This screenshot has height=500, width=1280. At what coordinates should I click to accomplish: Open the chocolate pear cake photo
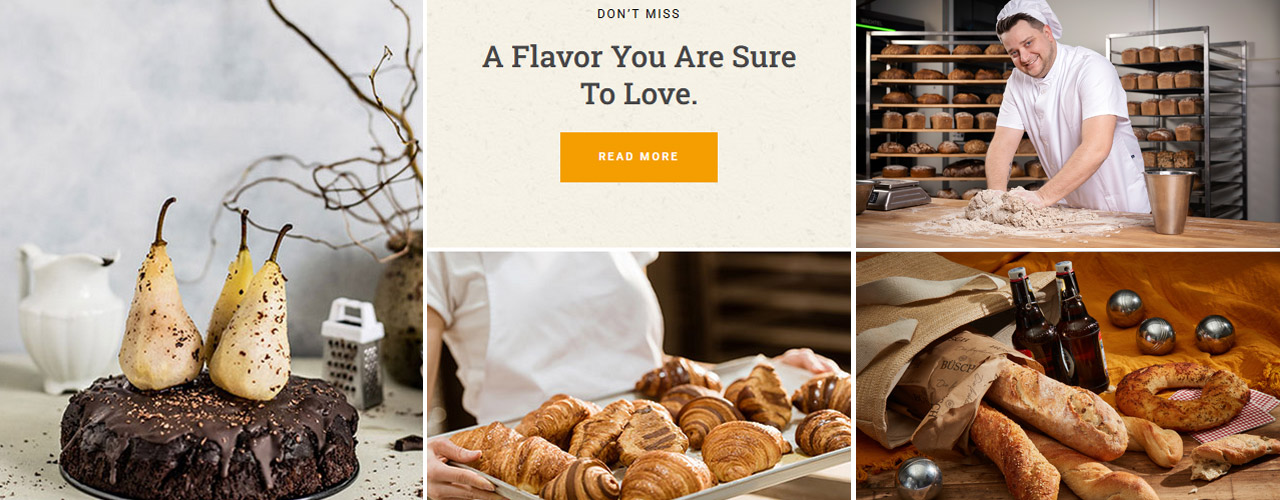point(211,250)
